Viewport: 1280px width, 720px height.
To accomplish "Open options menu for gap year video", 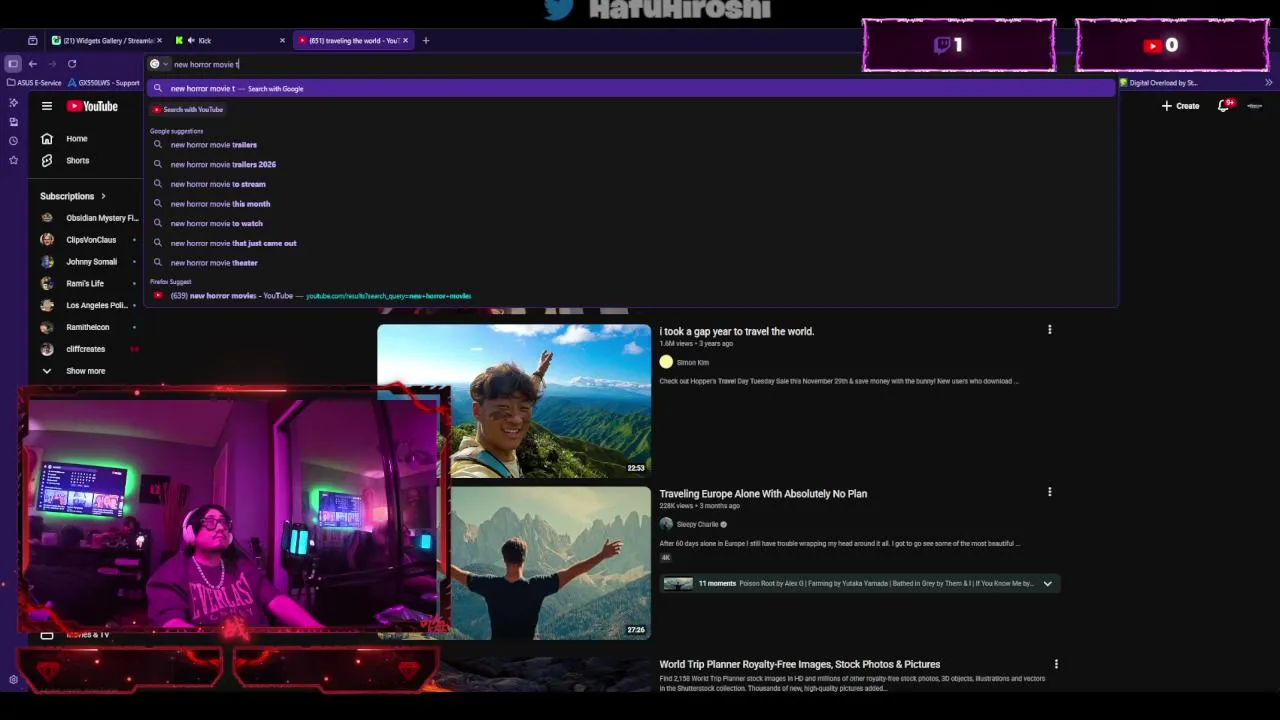I will pyautogui.click(x=1049, y=329).
